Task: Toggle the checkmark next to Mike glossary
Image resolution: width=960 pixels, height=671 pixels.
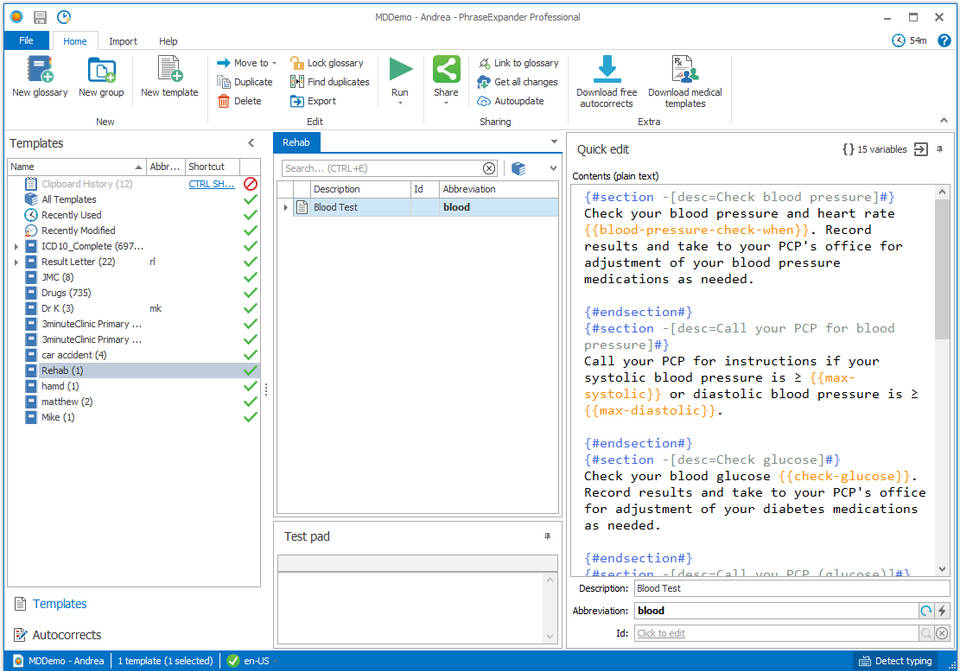Action: [x=250, y=417]
